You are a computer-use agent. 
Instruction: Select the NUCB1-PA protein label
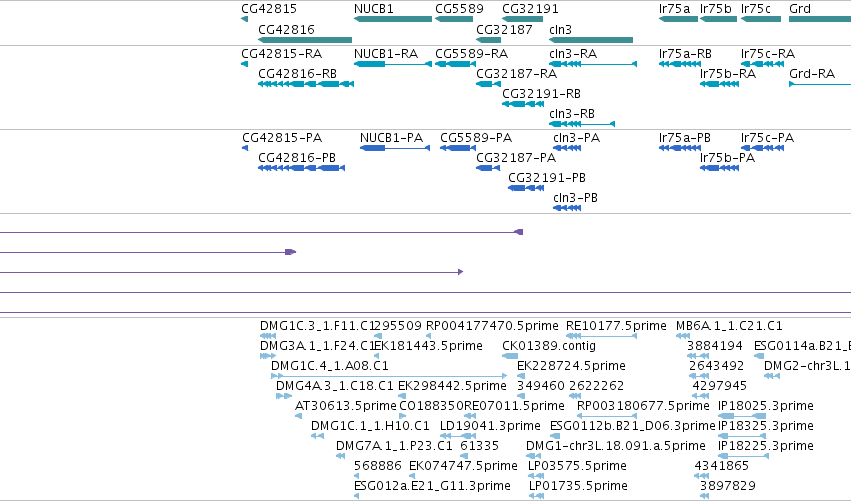(391, 138)
